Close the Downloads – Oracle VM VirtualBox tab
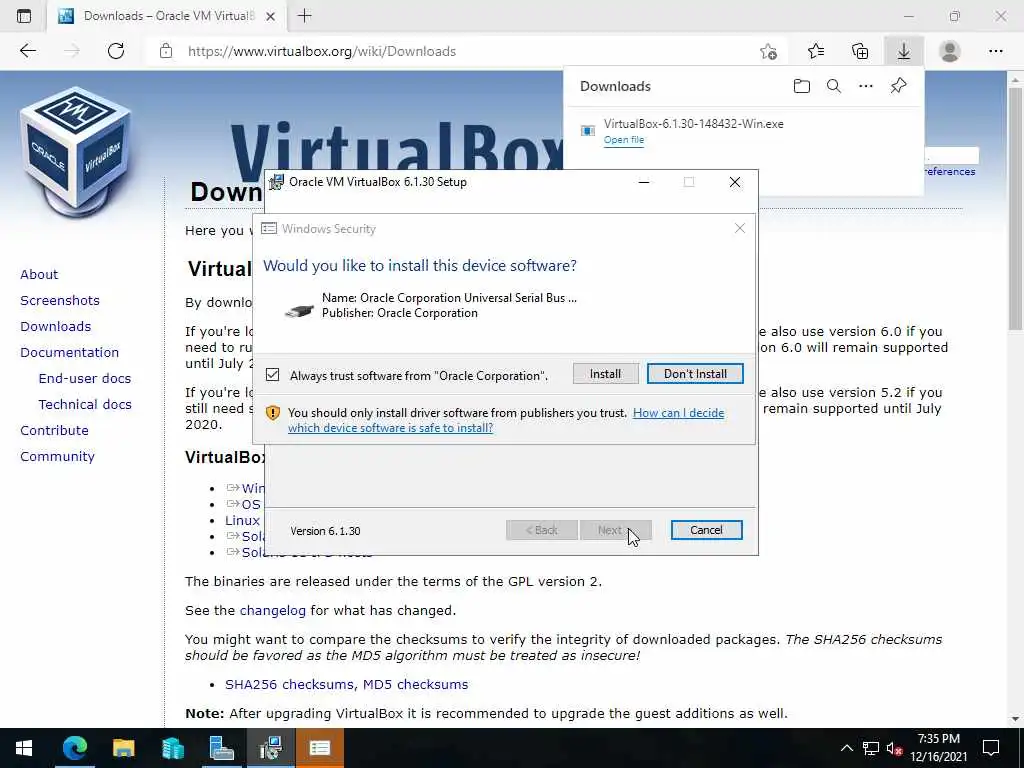 point(270,16)
